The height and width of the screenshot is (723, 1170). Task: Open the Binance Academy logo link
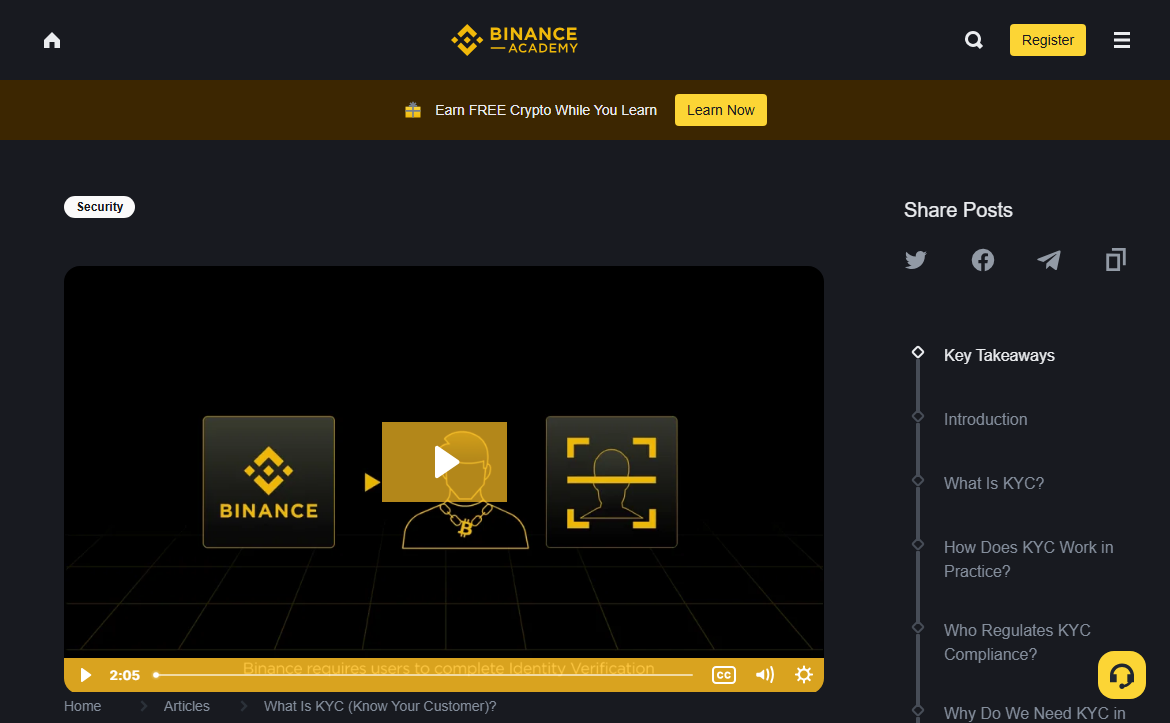pos(515,40)
